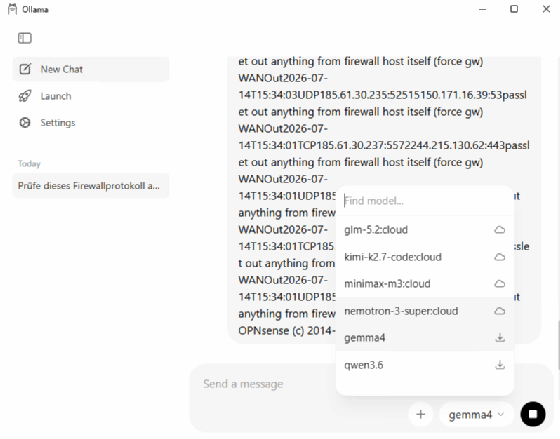The image size is (560, 439).
Task: Click the cloud icon beside kimi-k2.7-code:cloud
Action: click(x=500, y=257)
